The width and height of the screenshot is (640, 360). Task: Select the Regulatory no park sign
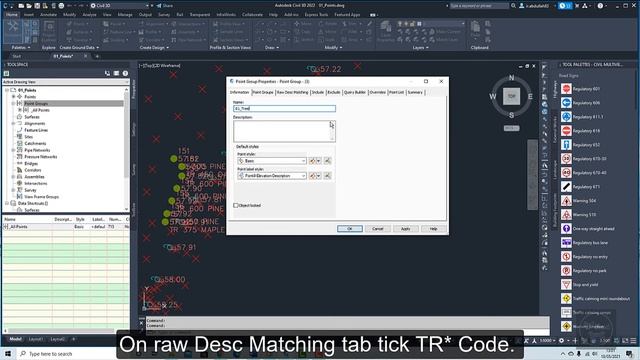(566, 271)
